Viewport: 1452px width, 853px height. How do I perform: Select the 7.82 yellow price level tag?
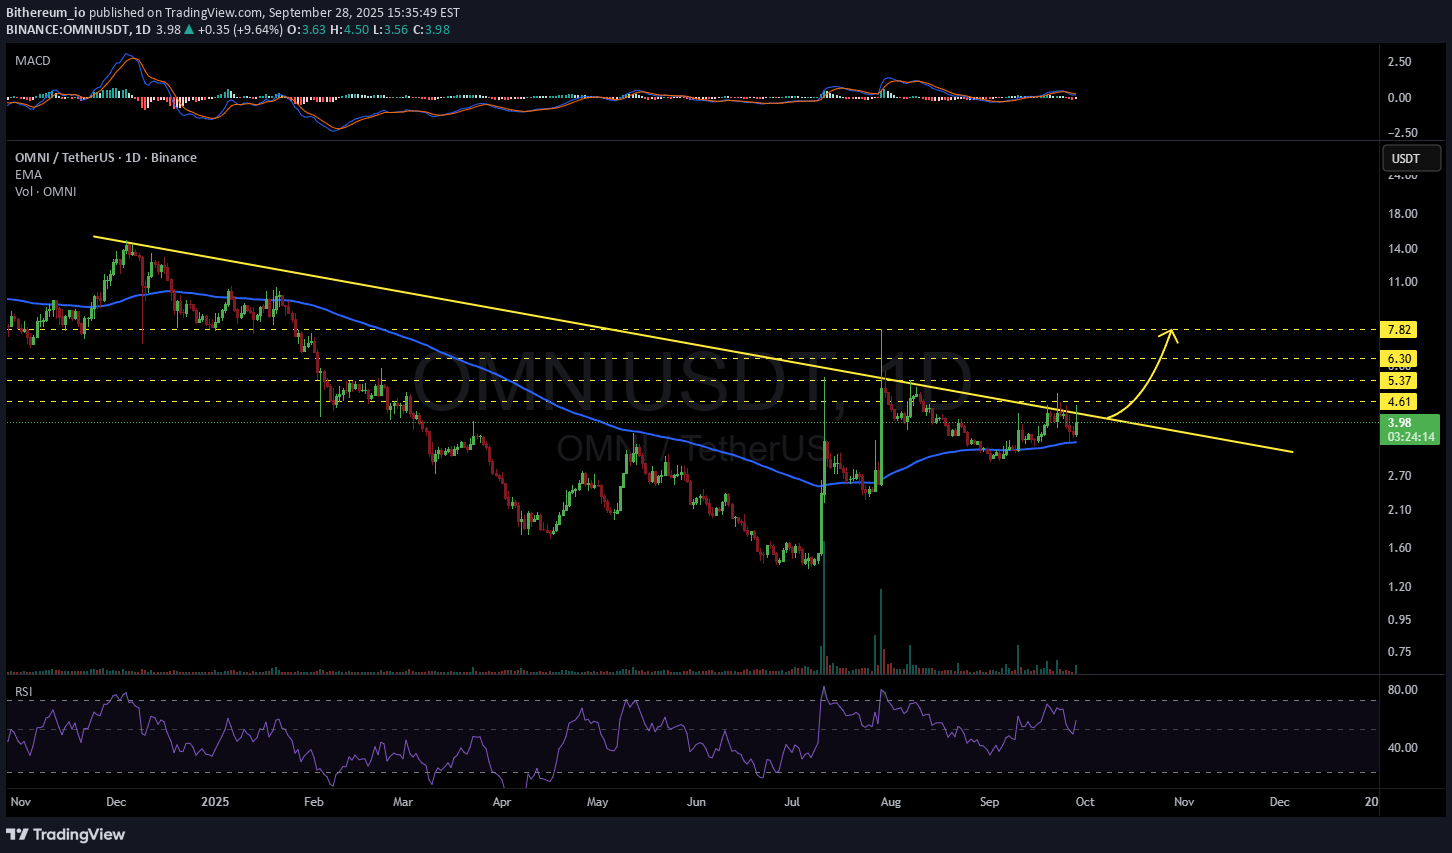click(1398, 330)
